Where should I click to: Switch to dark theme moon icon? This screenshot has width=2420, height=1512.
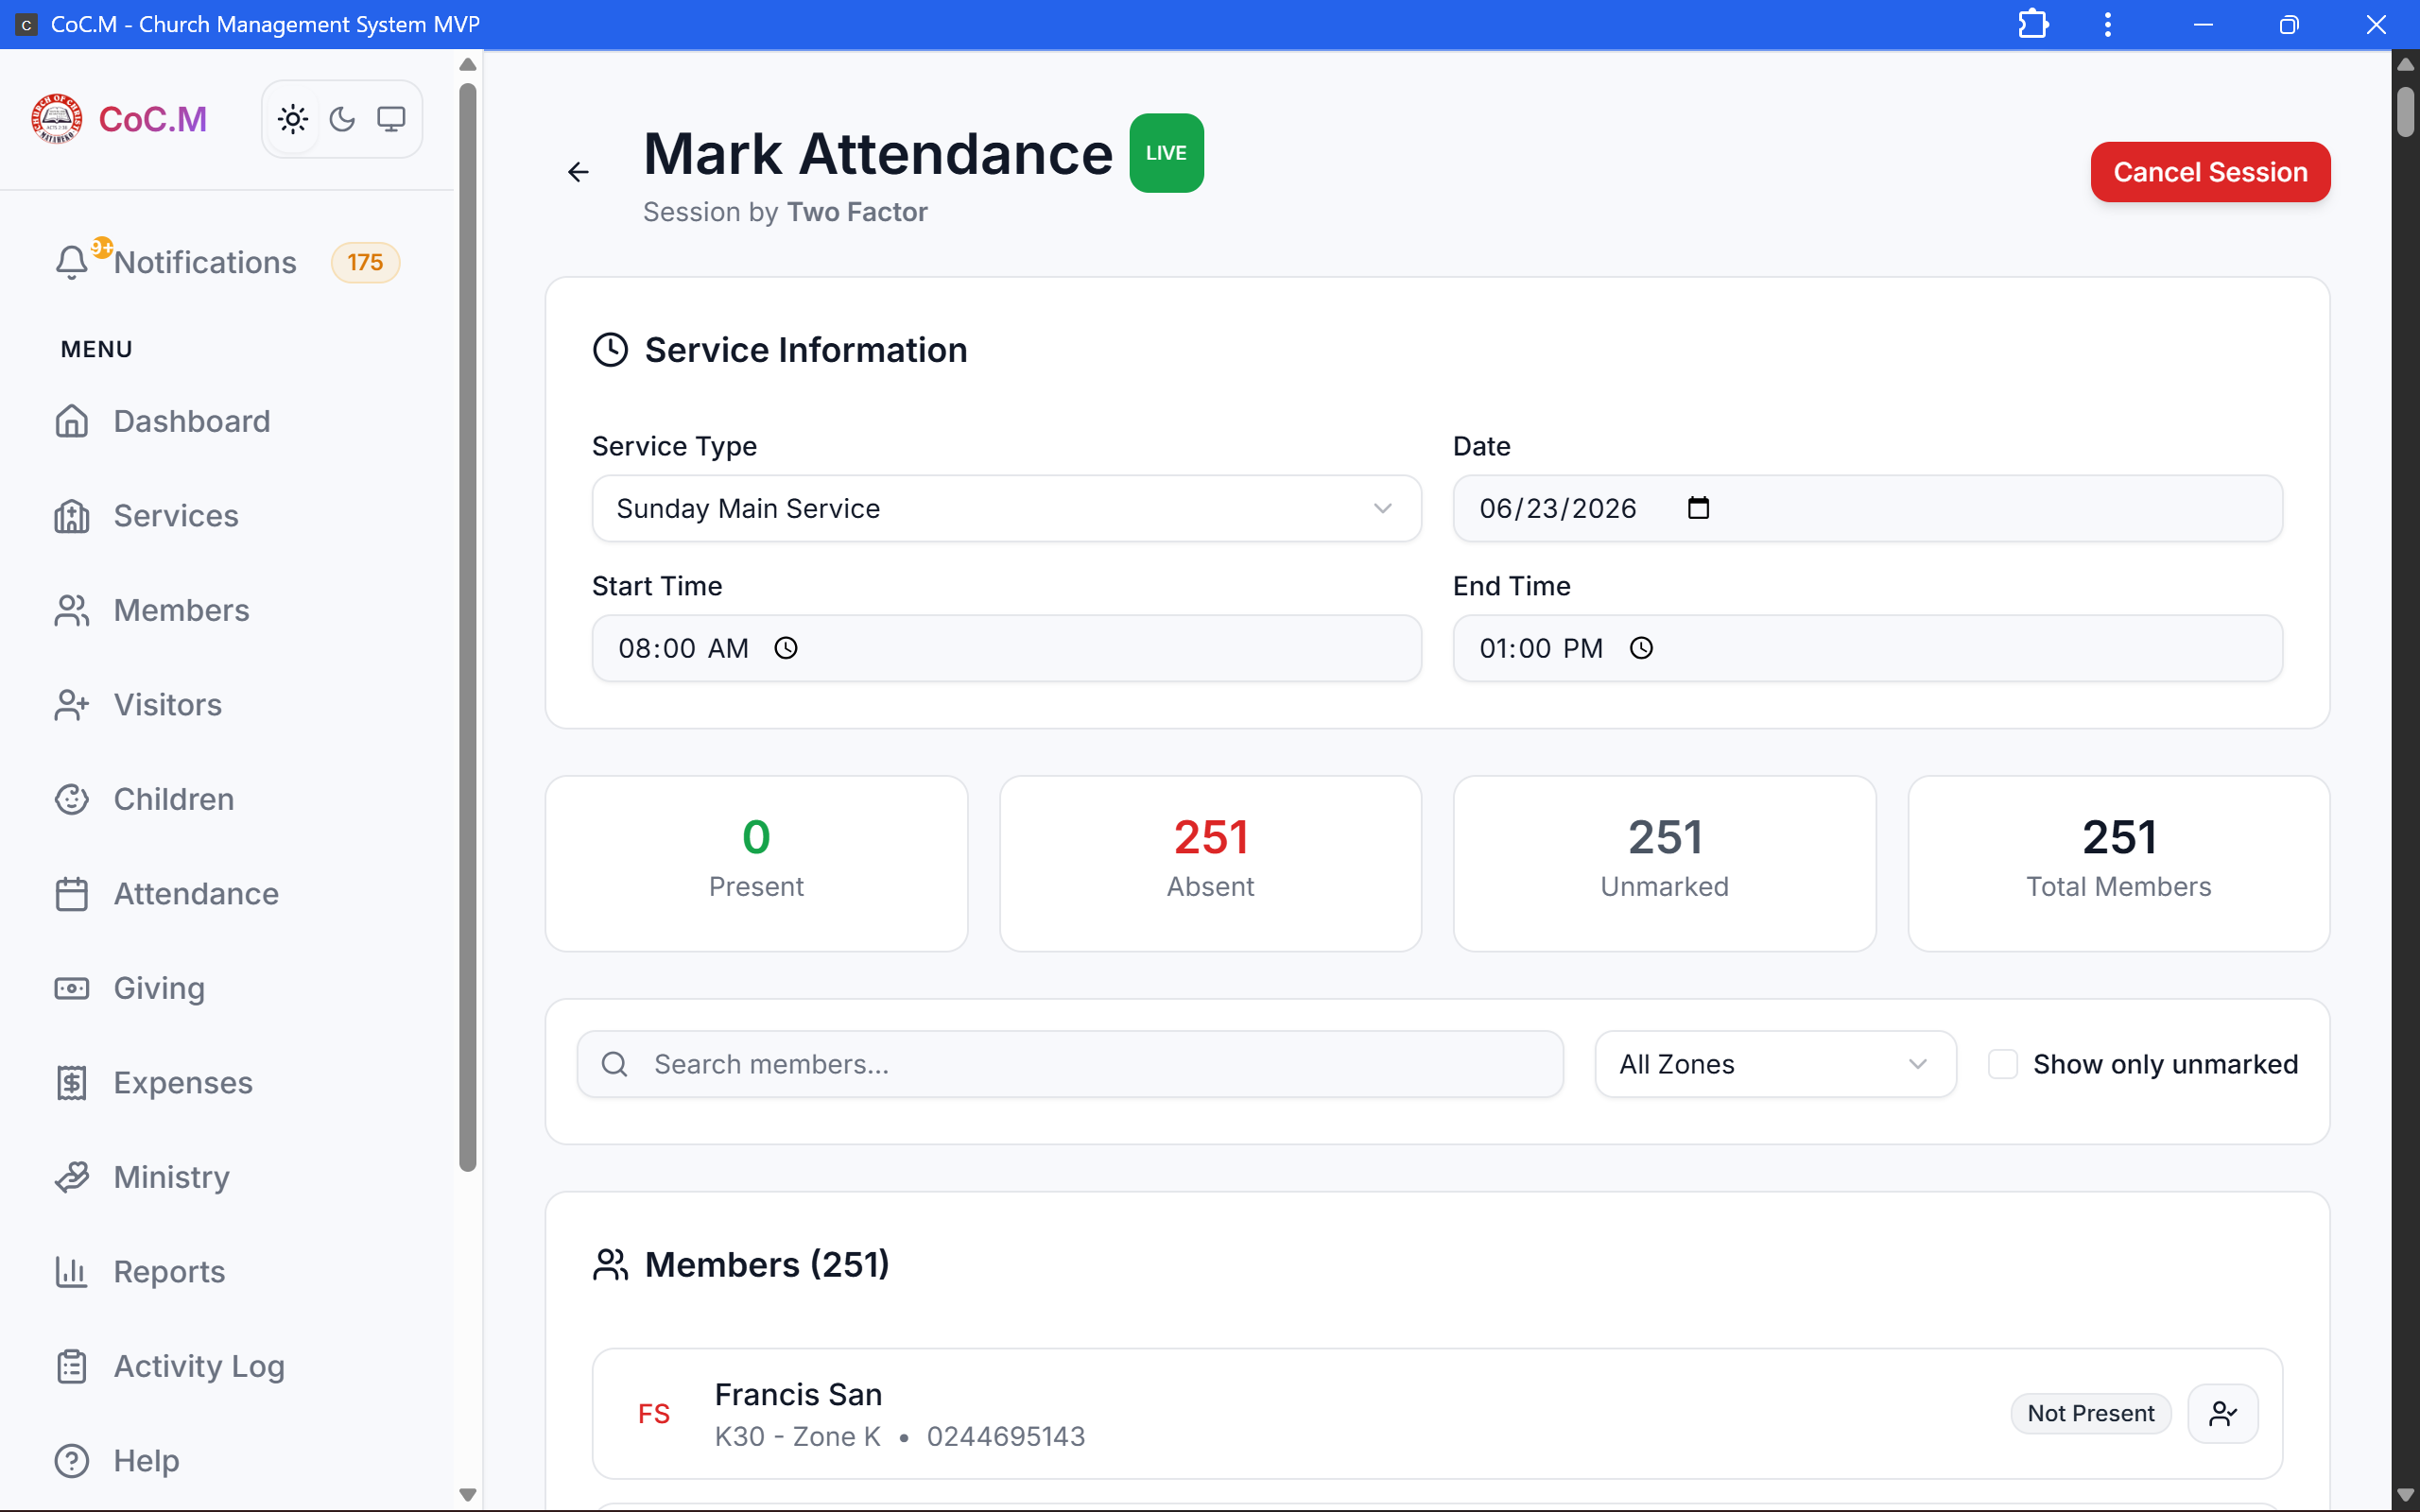[x=342, y=120]
